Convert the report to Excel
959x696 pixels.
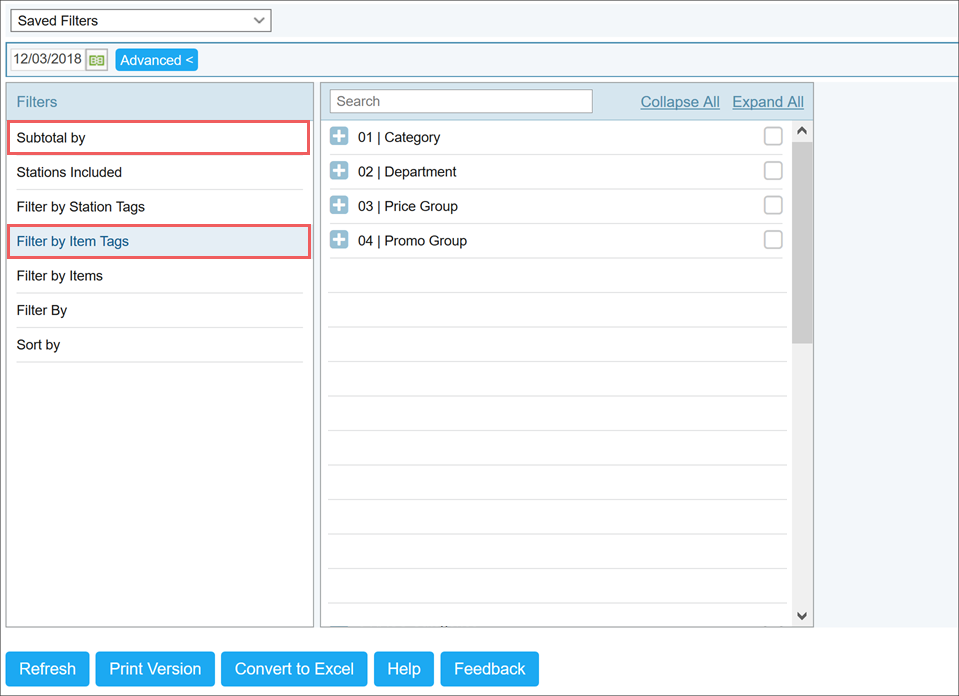click(294, 668)
